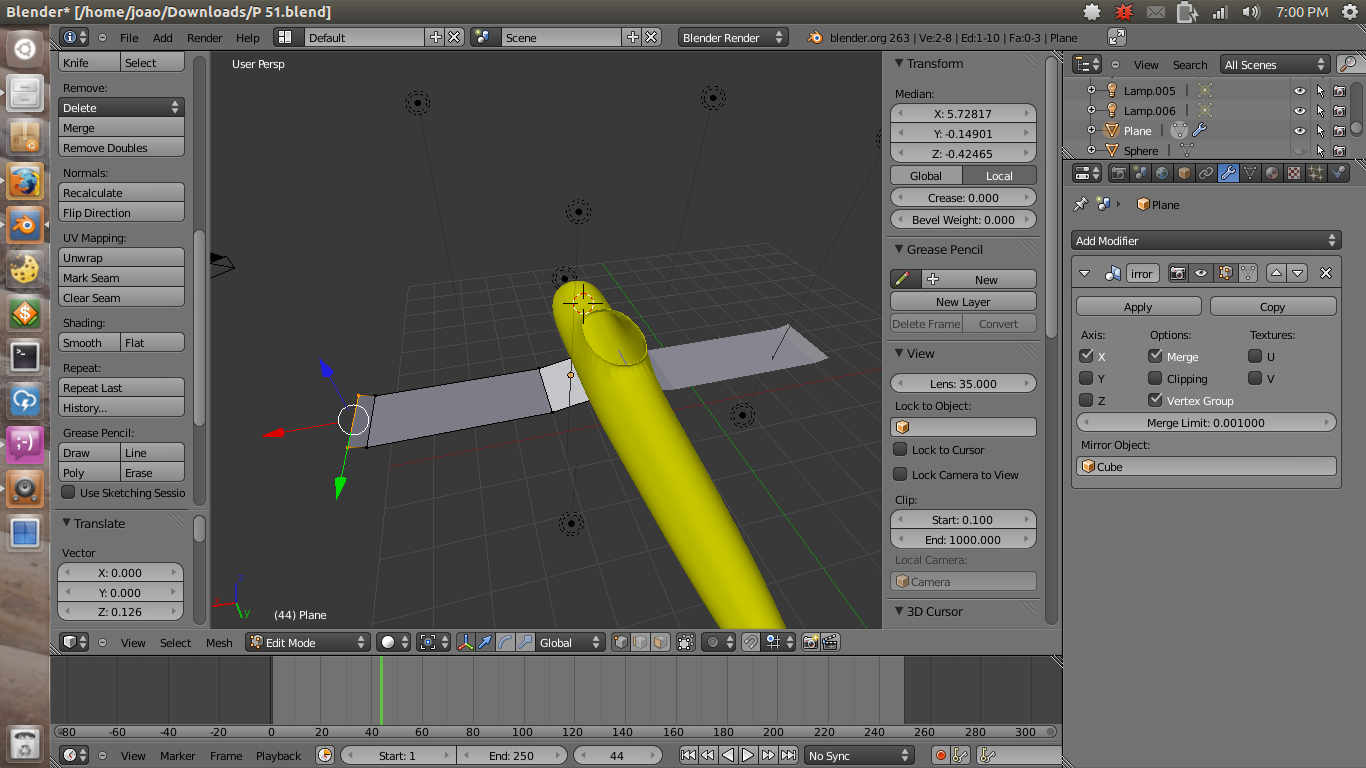Click Recalculate normals button
1366x768 pixels.
[x=121, y=192]
